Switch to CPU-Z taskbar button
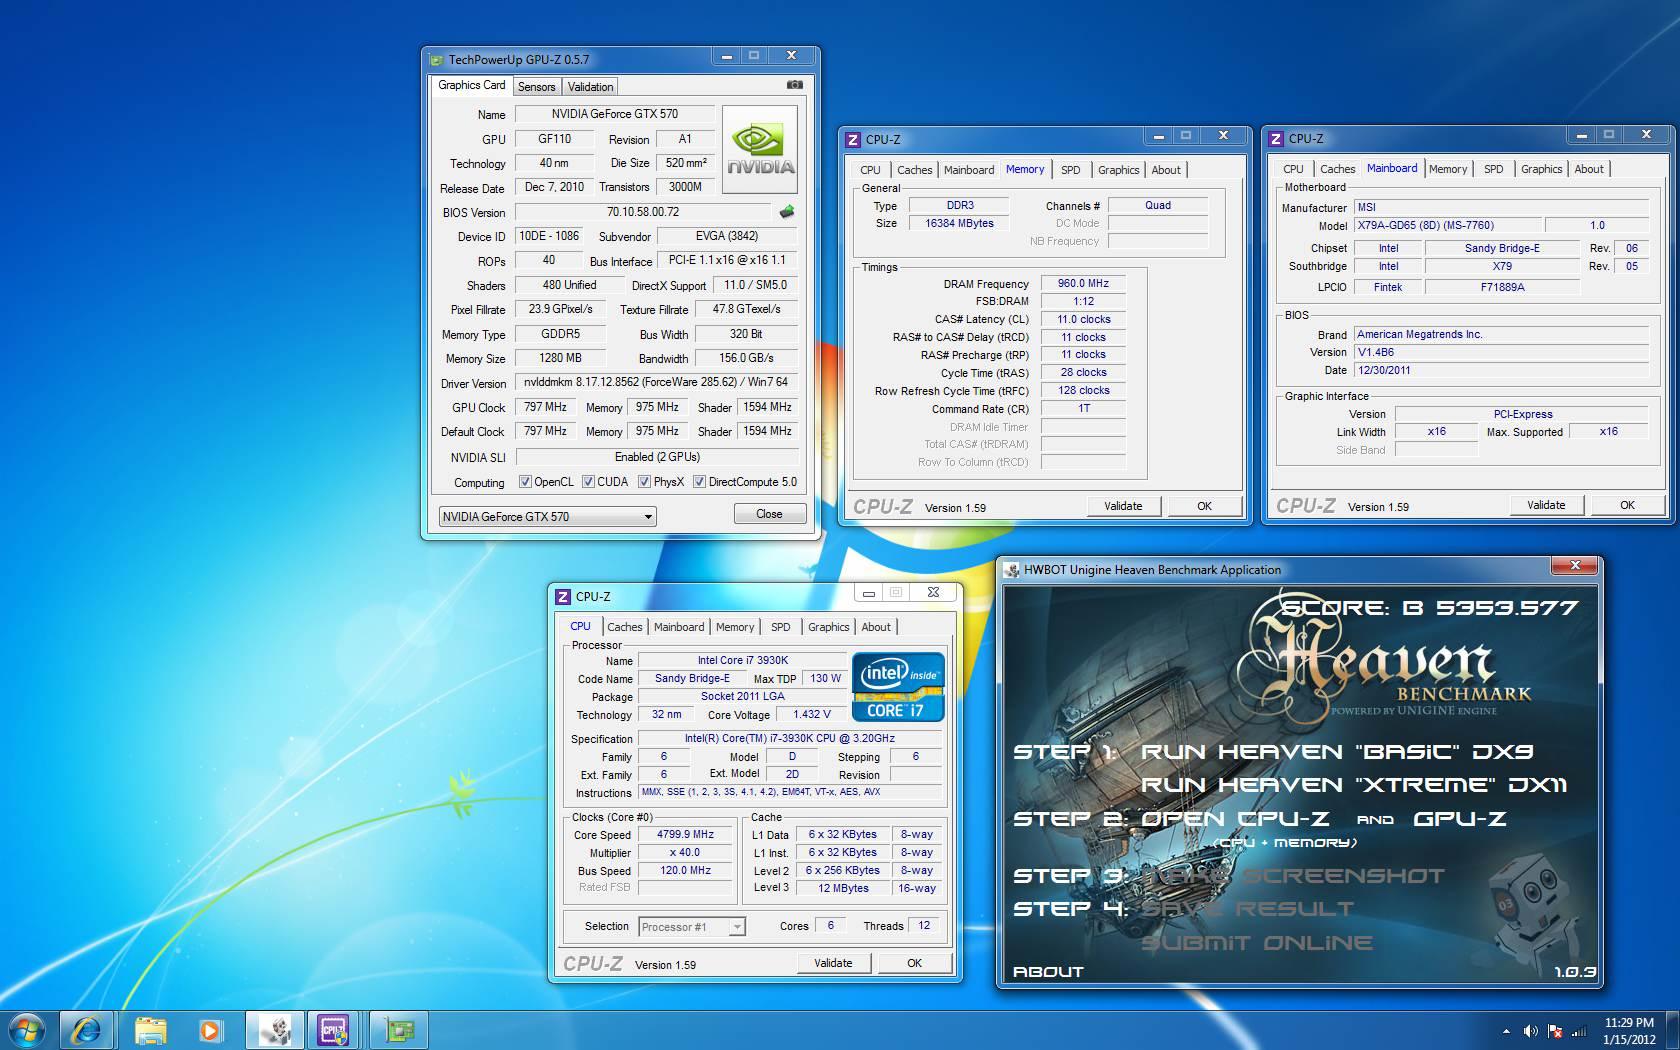1680x1050 pixels. (335, 1030)
